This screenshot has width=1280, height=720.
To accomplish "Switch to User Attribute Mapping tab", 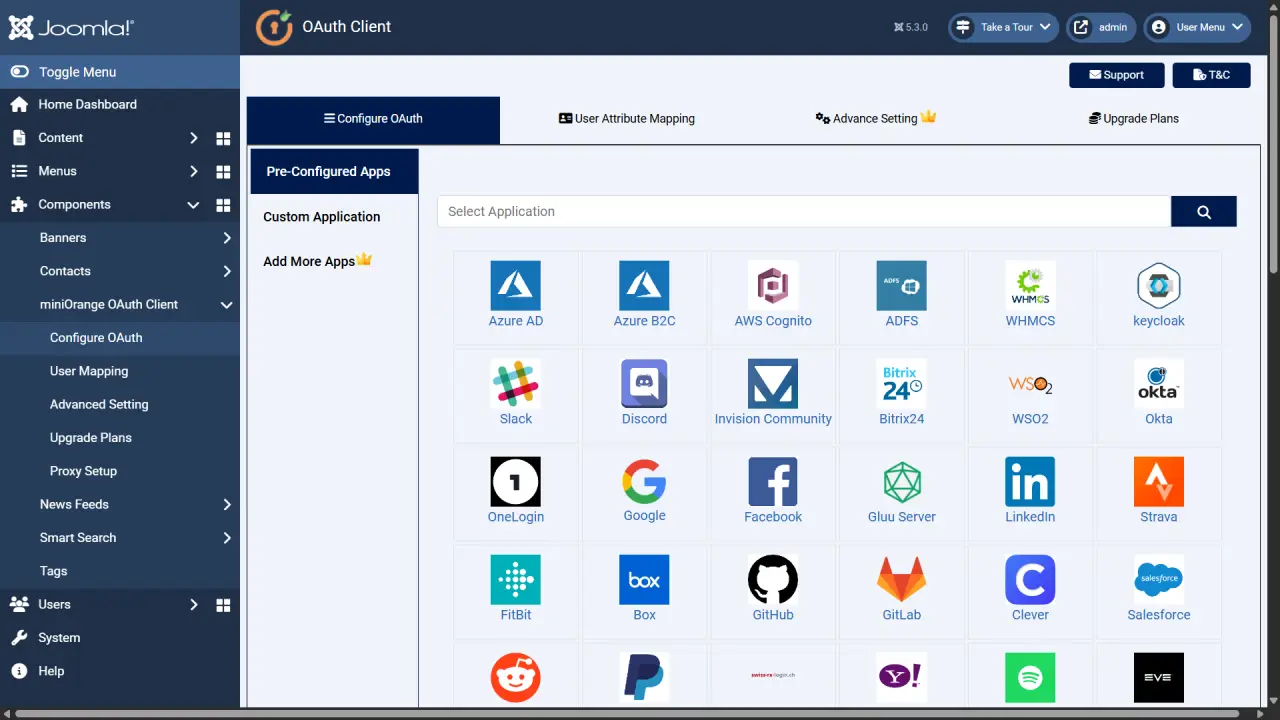I will tap(626, 118).
